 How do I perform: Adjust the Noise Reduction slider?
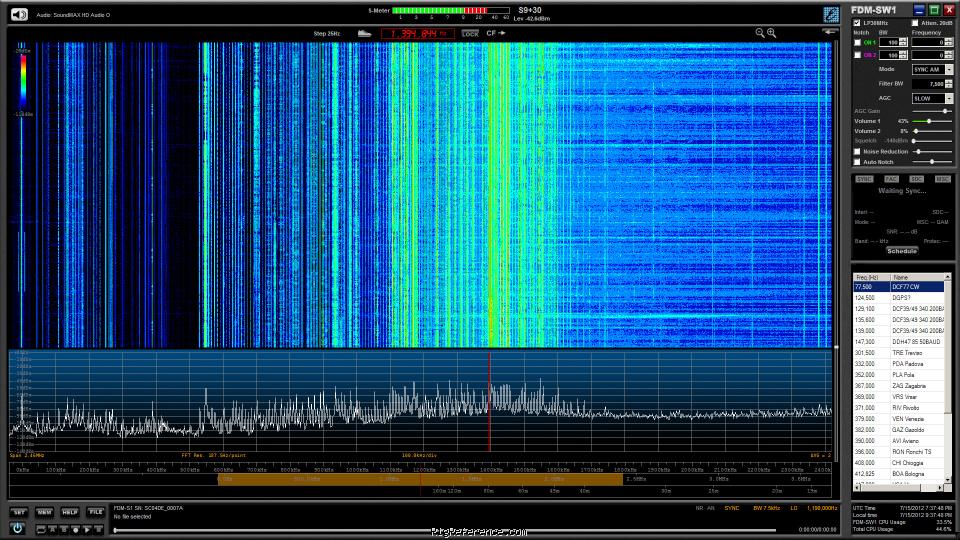tap(932, 151)
